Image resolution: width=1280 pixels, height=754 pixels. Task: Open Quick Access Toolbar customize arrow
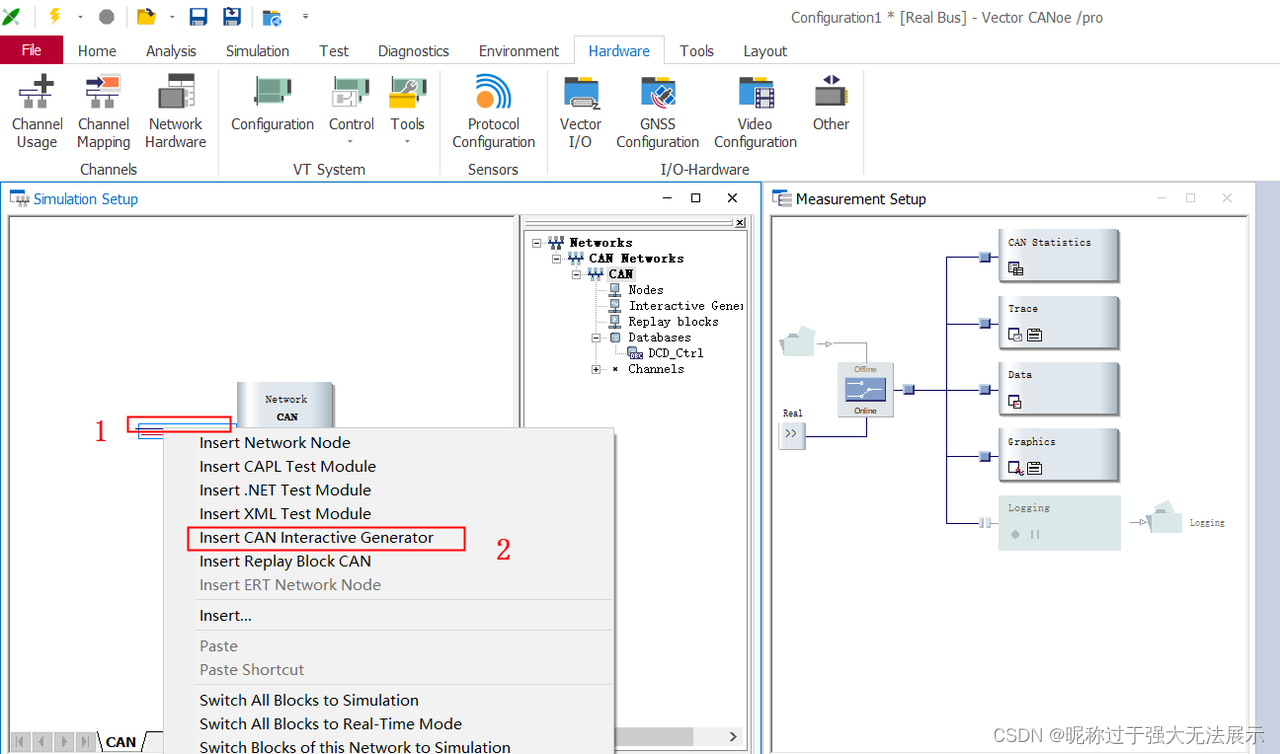click(x=305, y=17)
